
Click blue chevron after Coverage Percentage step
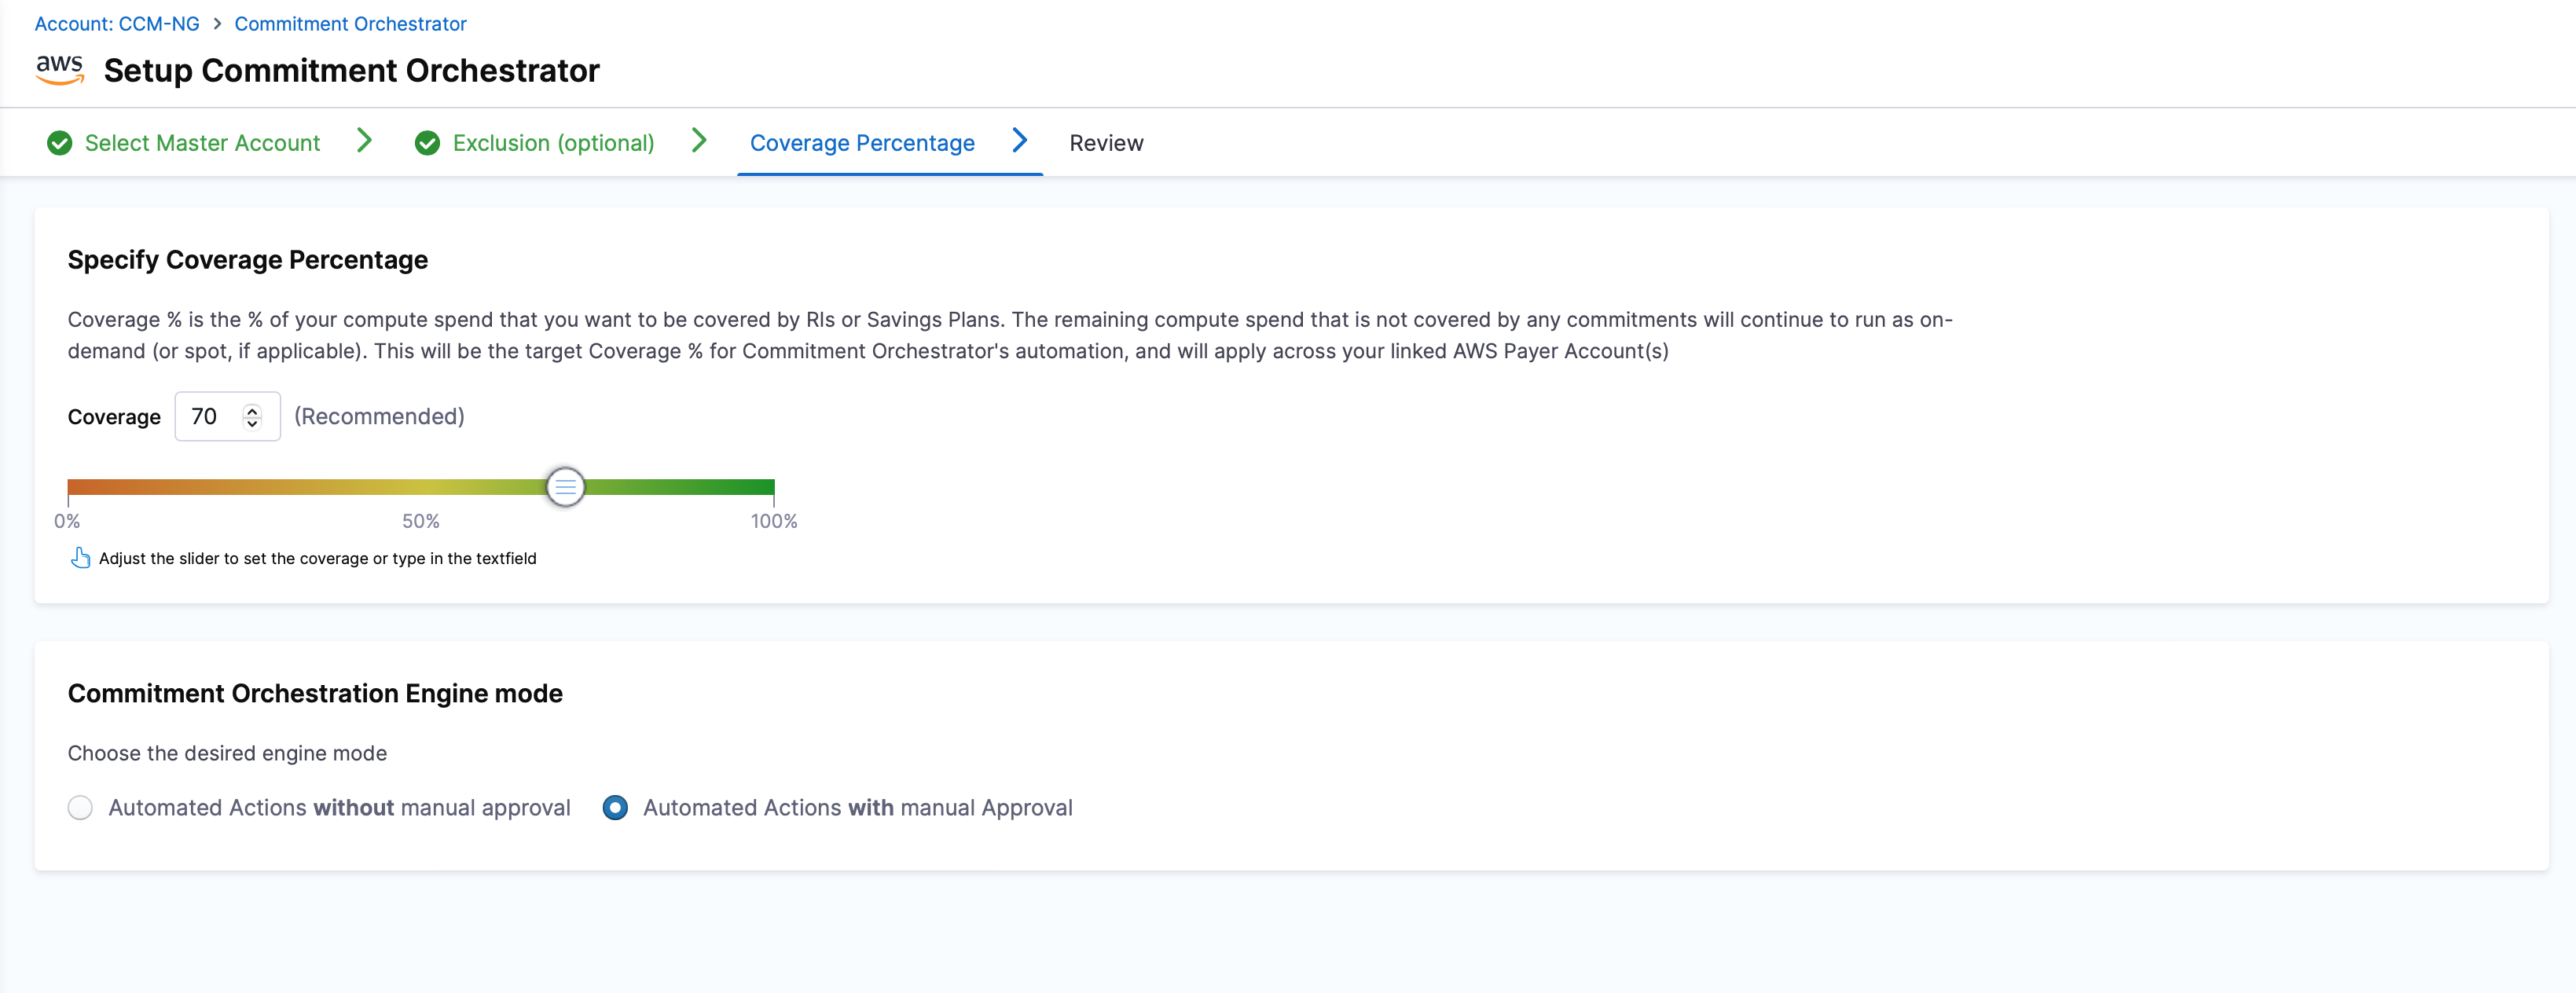(1019, 141)
